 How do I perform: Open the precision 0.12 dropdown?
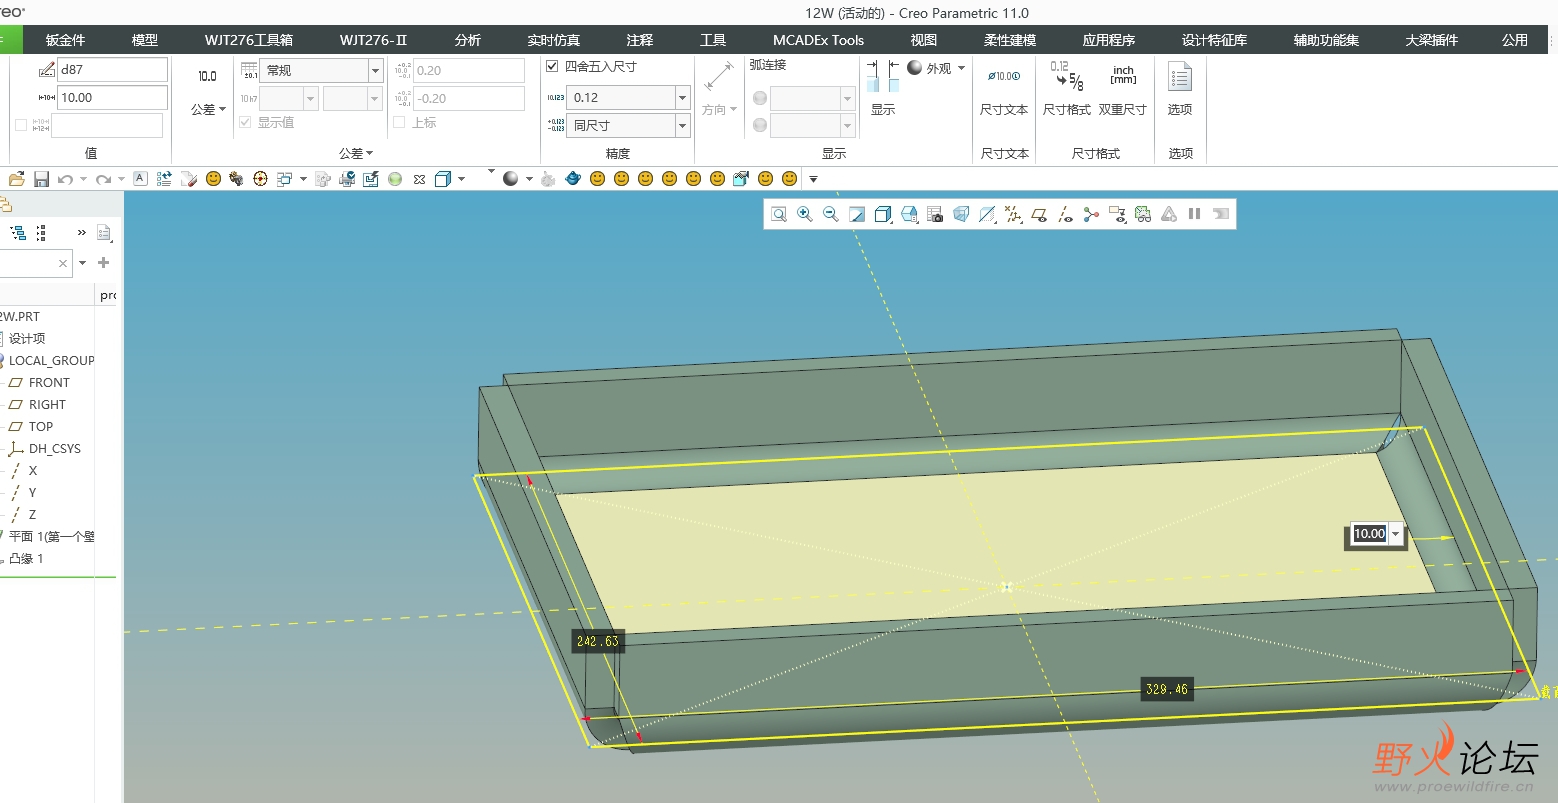tap(683, 97)
